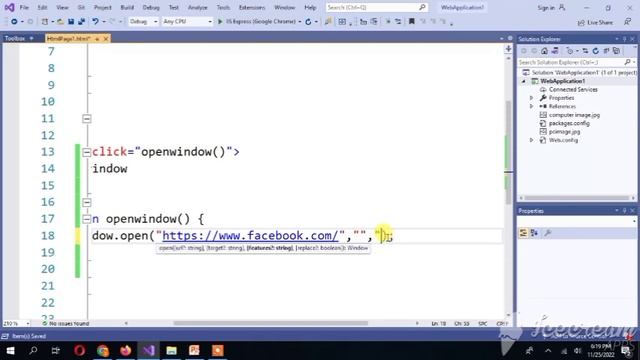Toggle auto-hide pin on Solution Explorer

point(624,39)
